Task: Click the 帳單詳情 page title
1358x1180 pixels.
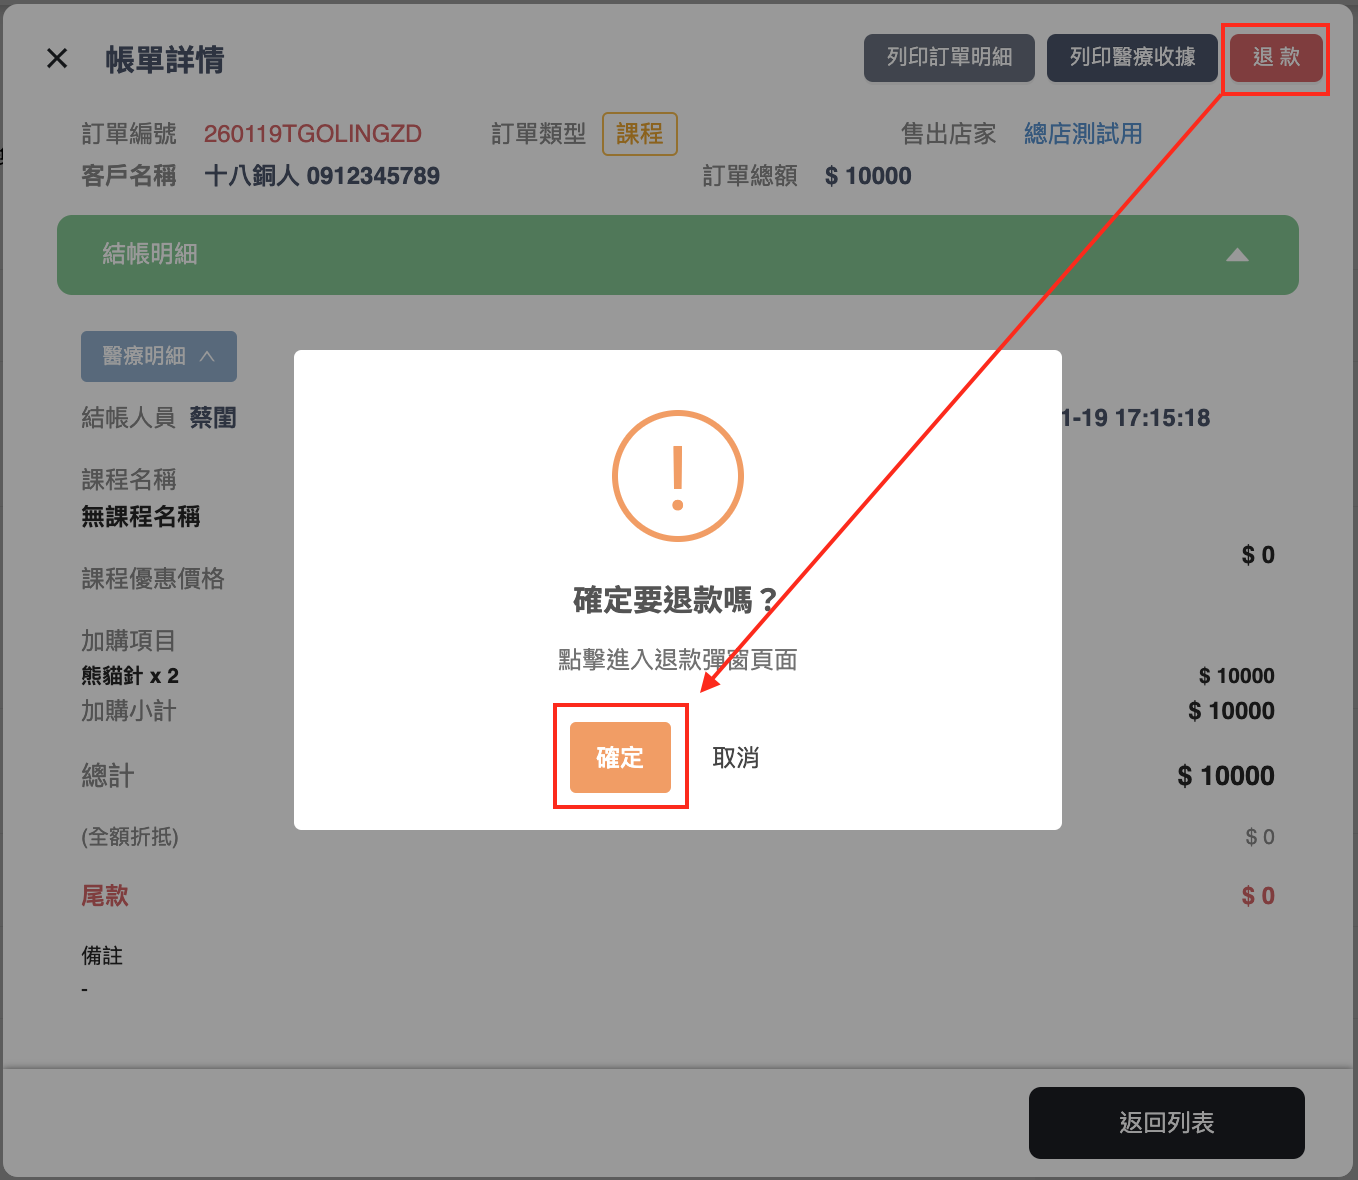Action: click(x=165, y=60)
